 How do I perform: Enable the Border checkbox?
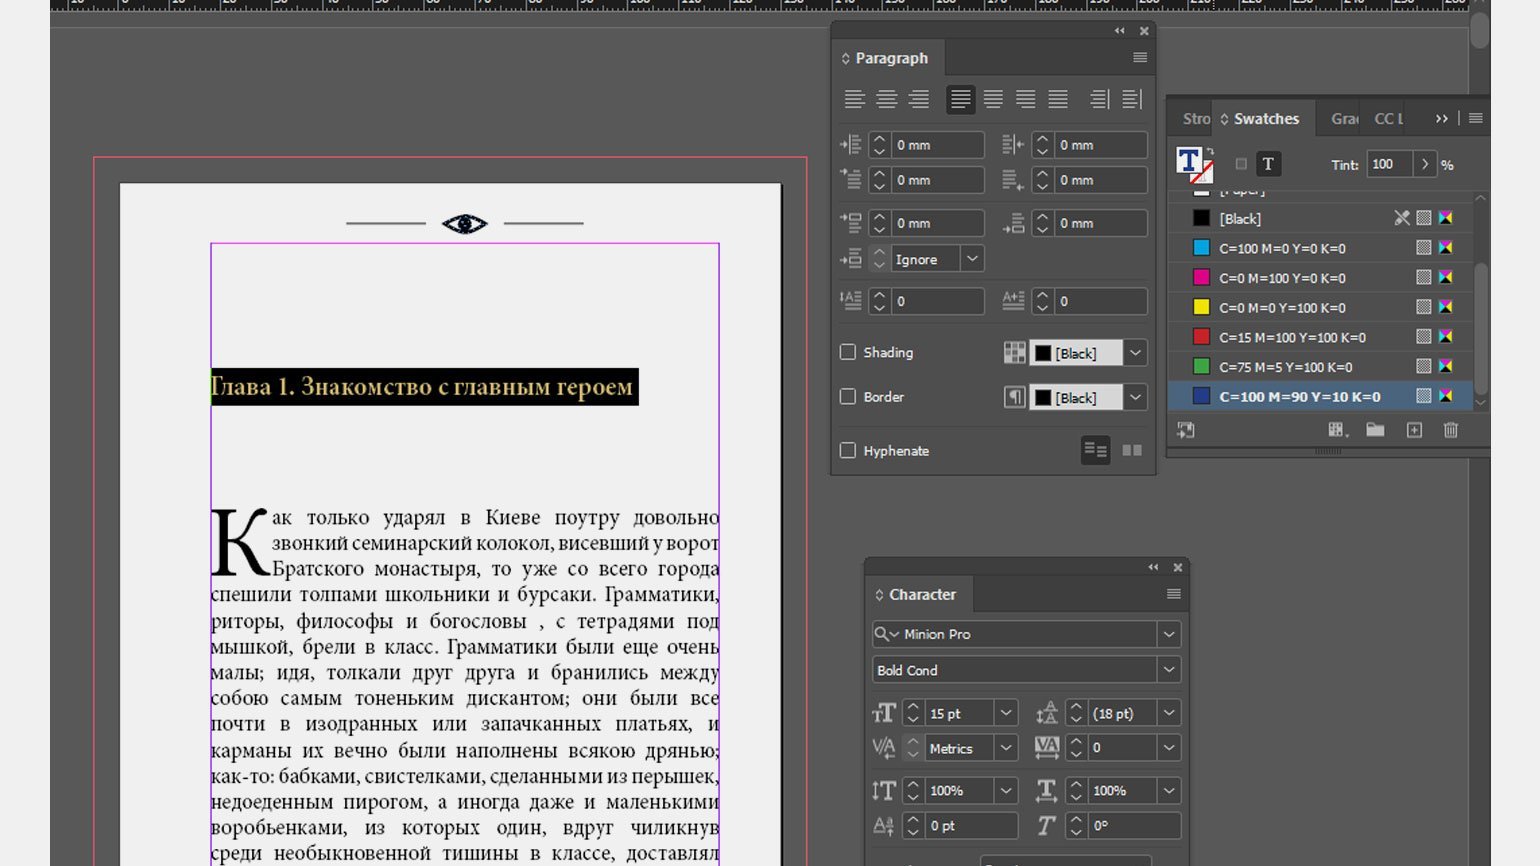pos(848,397)
